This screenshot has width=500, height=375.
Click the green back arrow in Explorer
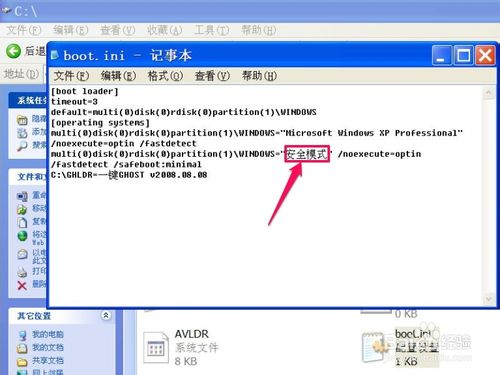pyautogui.click(x=14, y=51)
